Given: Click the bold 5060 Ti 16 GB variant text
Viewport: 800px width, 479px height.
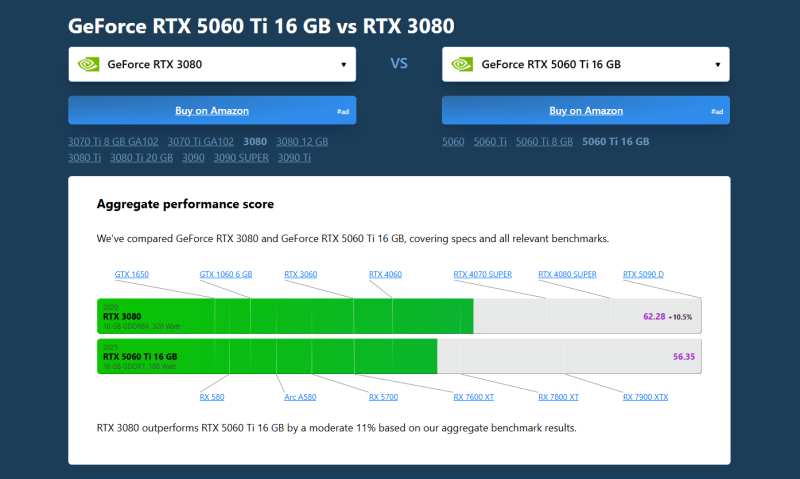Looking at the screenshot, I should pos(616,141).
